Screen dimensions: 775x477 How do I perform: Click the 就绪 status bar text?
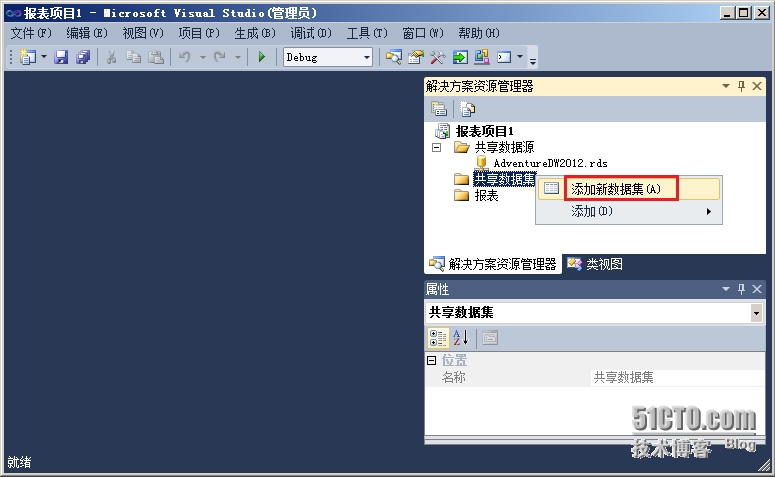[x=19, y=462]
